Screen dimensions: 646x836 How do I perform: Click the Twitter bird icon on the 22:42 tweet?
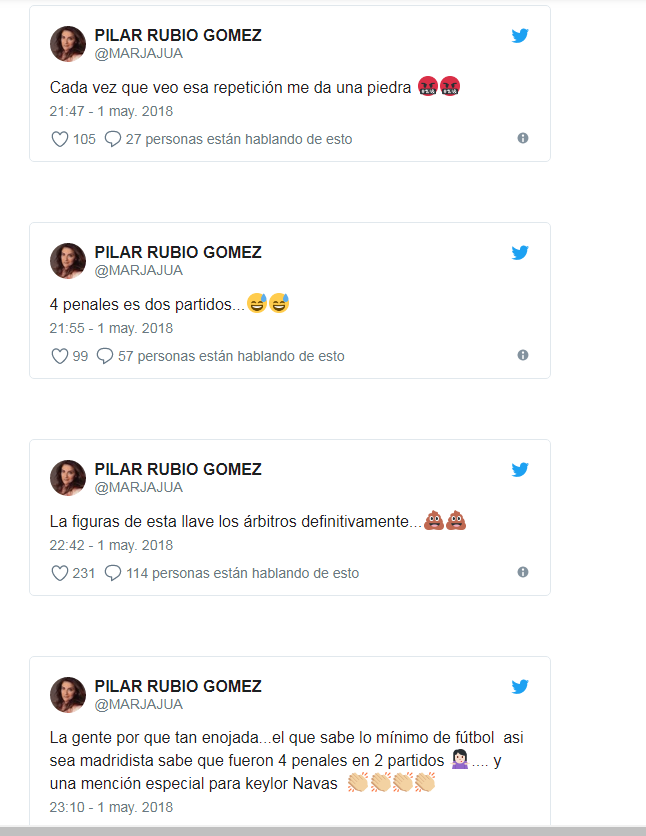520,470
